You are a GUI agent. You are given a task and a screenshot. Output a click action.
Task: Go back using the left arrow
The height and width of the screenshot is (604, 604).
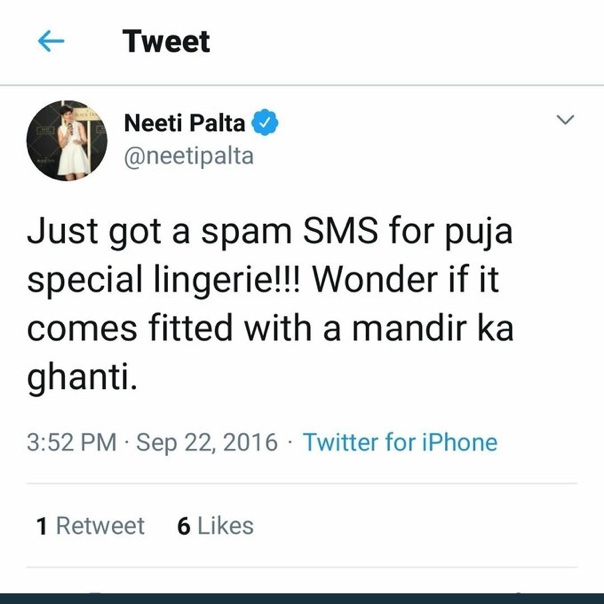click(x=50, y=41)
